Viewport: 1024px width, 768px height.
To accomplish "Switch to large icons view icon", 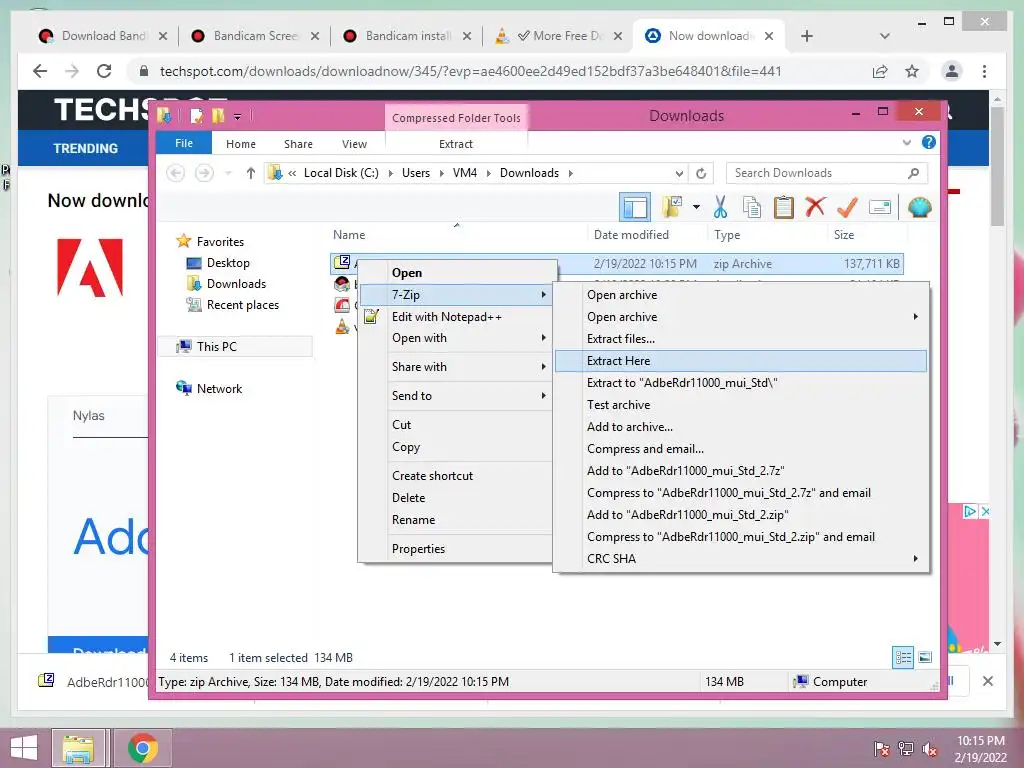I will (x=925, y=657).
